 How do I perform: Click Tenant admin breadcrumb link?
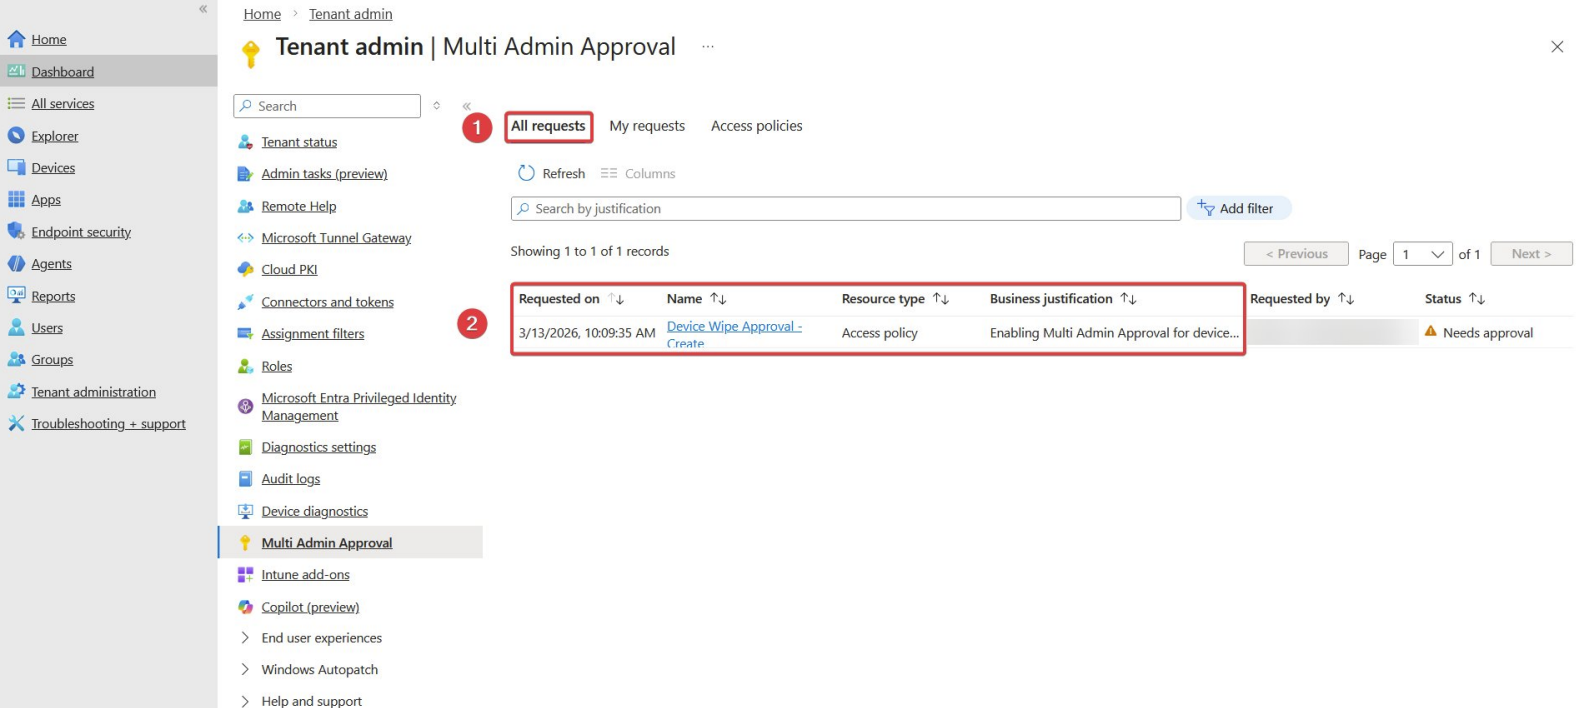click(350, 14)
